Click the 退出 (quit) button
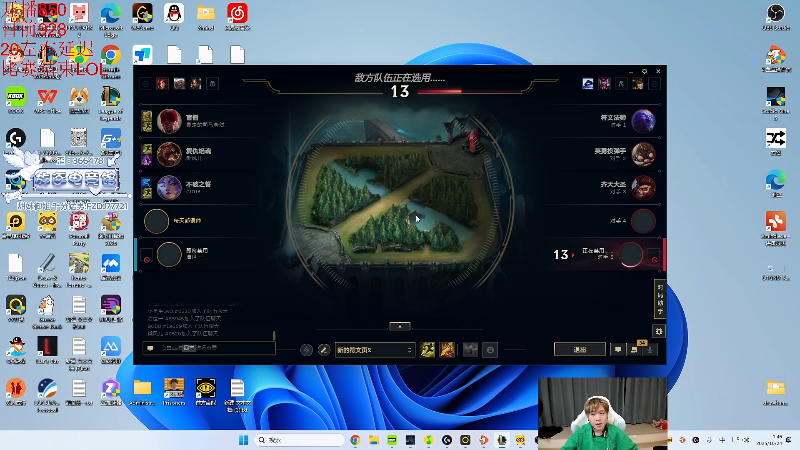This screenshot has height=450, width=800. 580,349
